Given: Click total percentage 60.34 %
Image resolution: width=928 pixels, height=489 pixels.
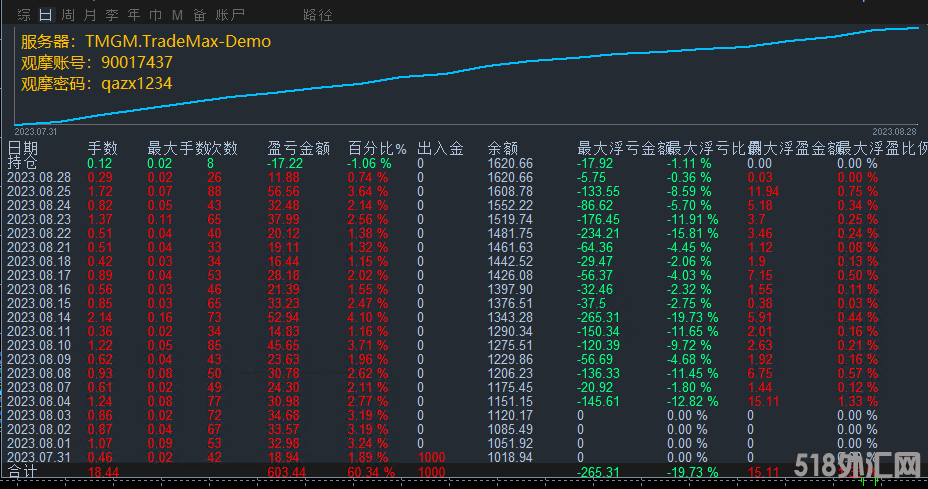Looking at the screenshot, I should point(371,472).
